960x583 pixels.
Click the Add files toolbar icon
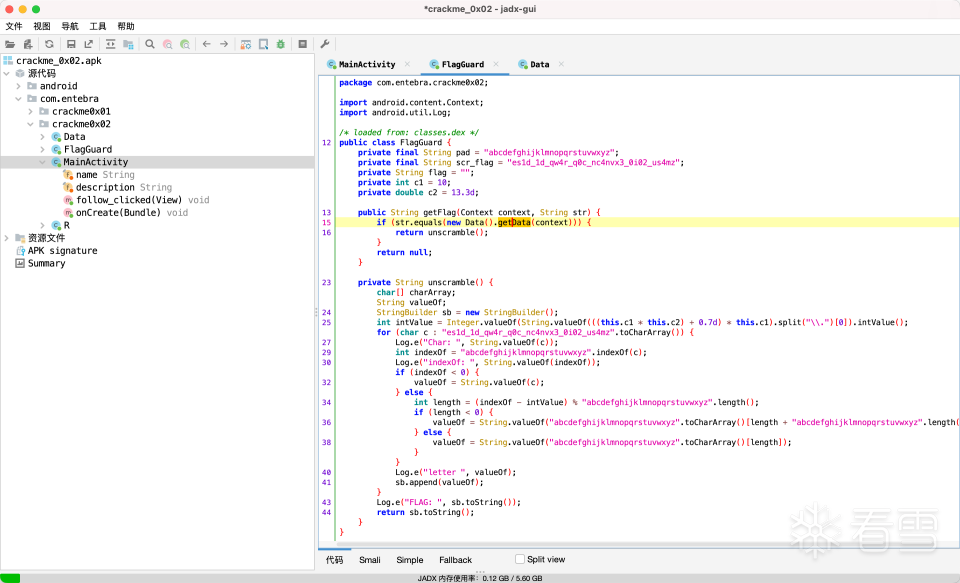point(28,44)
